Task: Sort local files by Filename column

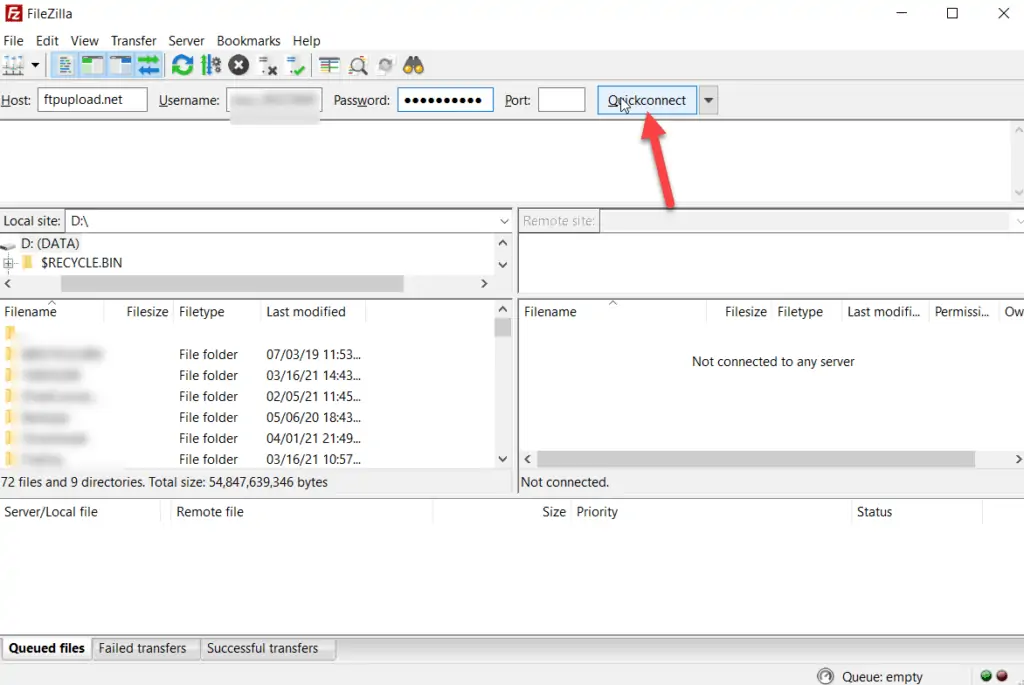Action: tap(52, 311)
